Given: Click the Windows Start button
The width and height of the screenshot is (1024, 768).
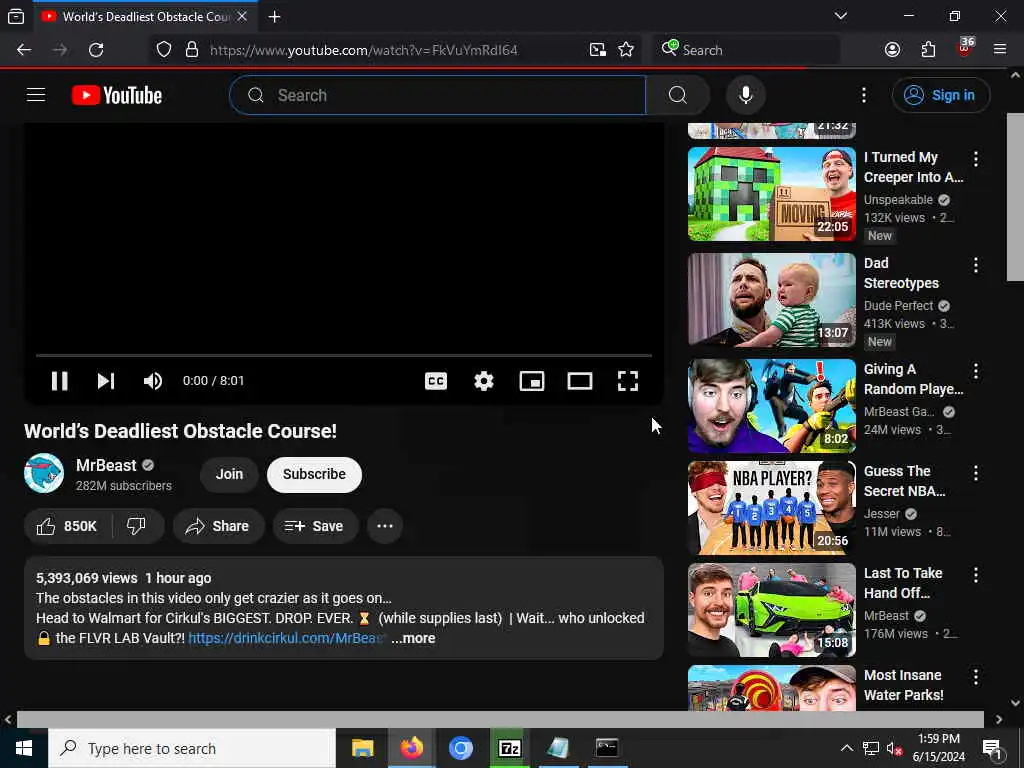Looking at the screenshot, I should pyautogui.click(x=24, y=748).
